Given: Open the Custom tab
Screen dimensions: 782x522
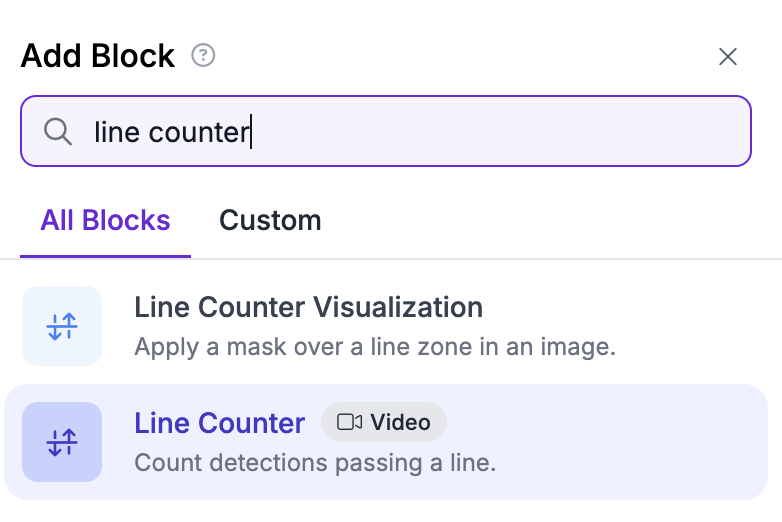Looking at the screenshot, I should tap(270, 220).
